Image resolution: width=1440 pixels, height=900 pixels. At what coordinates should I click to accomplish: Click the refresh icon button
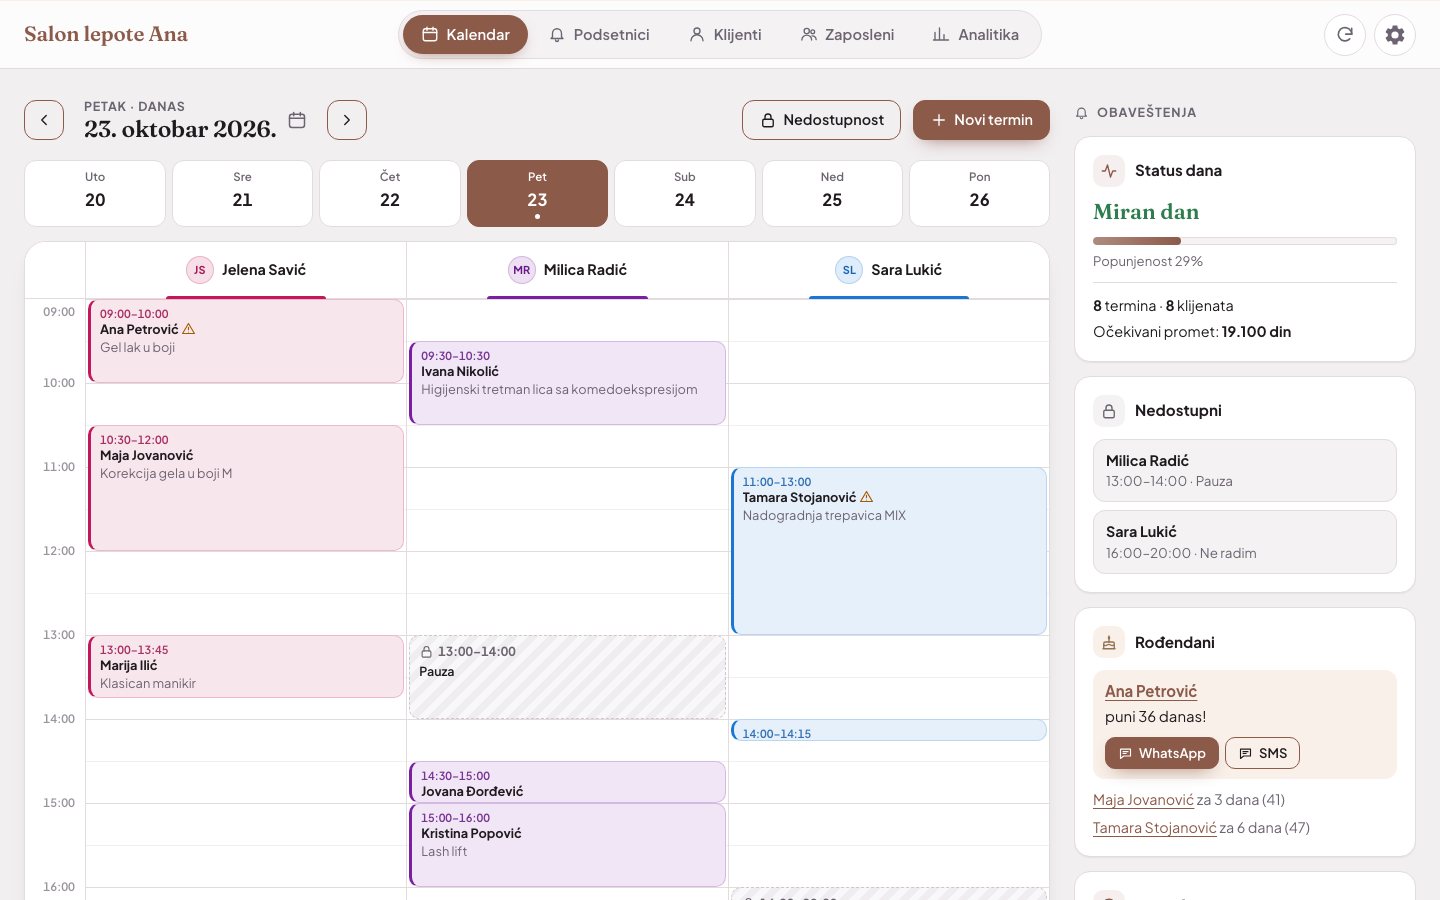click(x=1345, y=35)
